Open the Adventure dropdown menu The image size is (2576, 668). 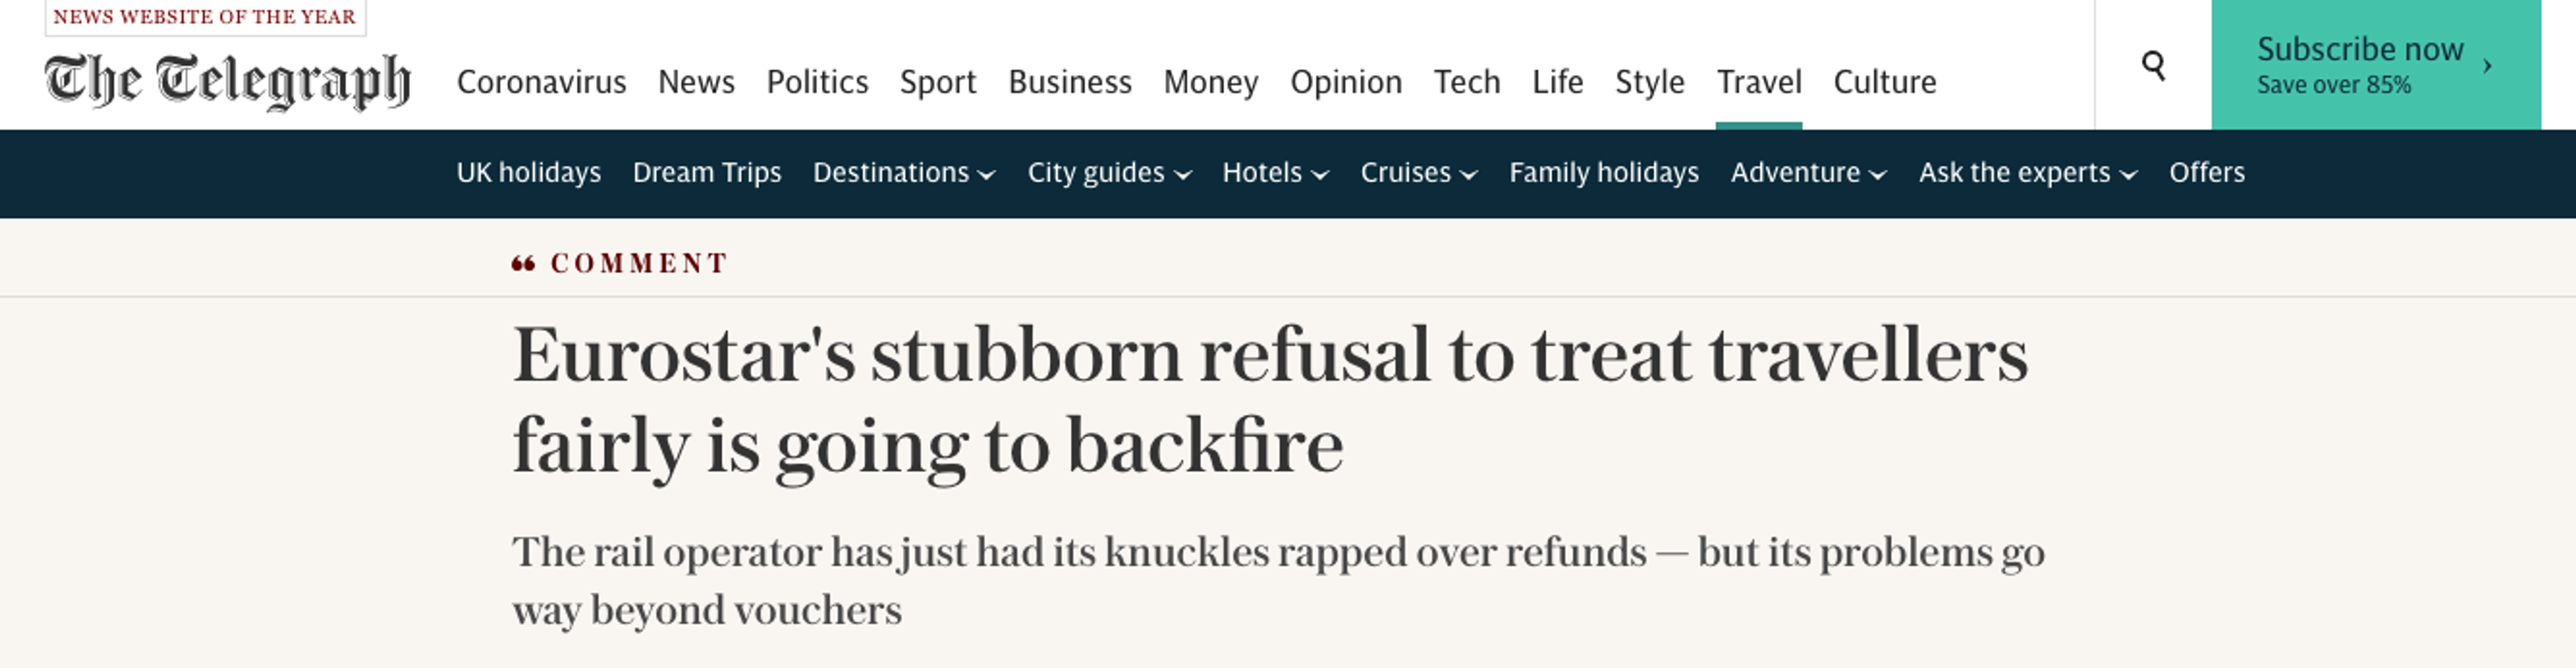[1808, 173]
